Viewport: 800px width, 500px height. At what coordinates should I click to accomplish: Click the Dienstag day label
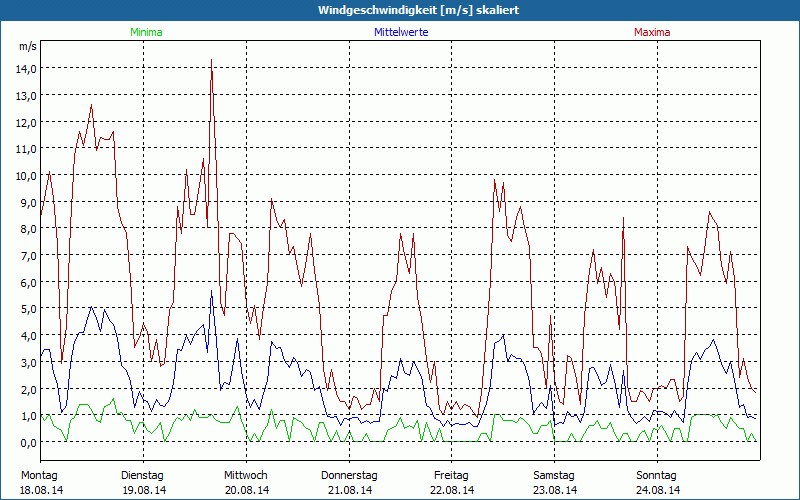[x=142, y=476]
